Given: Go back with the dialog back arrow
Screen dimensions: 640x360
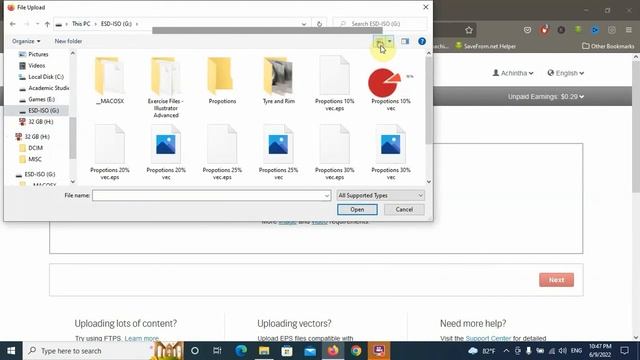Looking at the screenshot, I should [13, 24].
